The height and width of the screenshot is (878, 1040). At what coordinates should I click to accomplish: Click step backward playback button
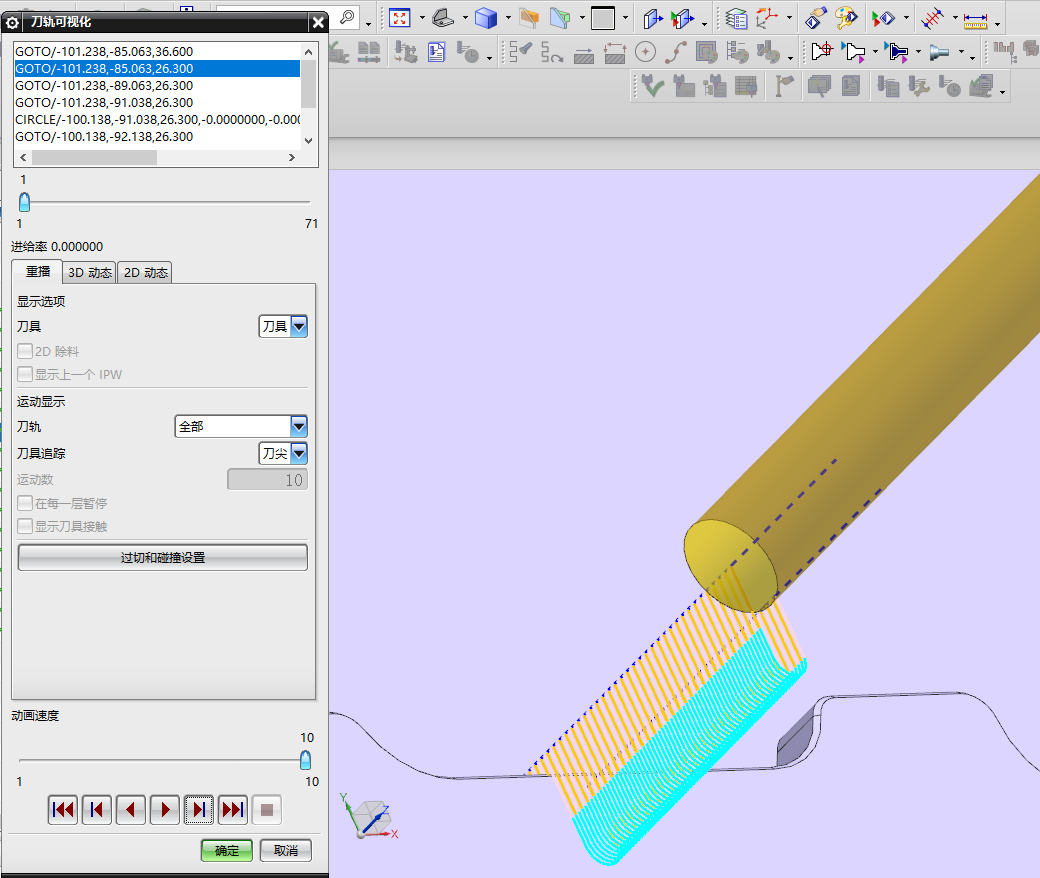(x=97, y=810)
